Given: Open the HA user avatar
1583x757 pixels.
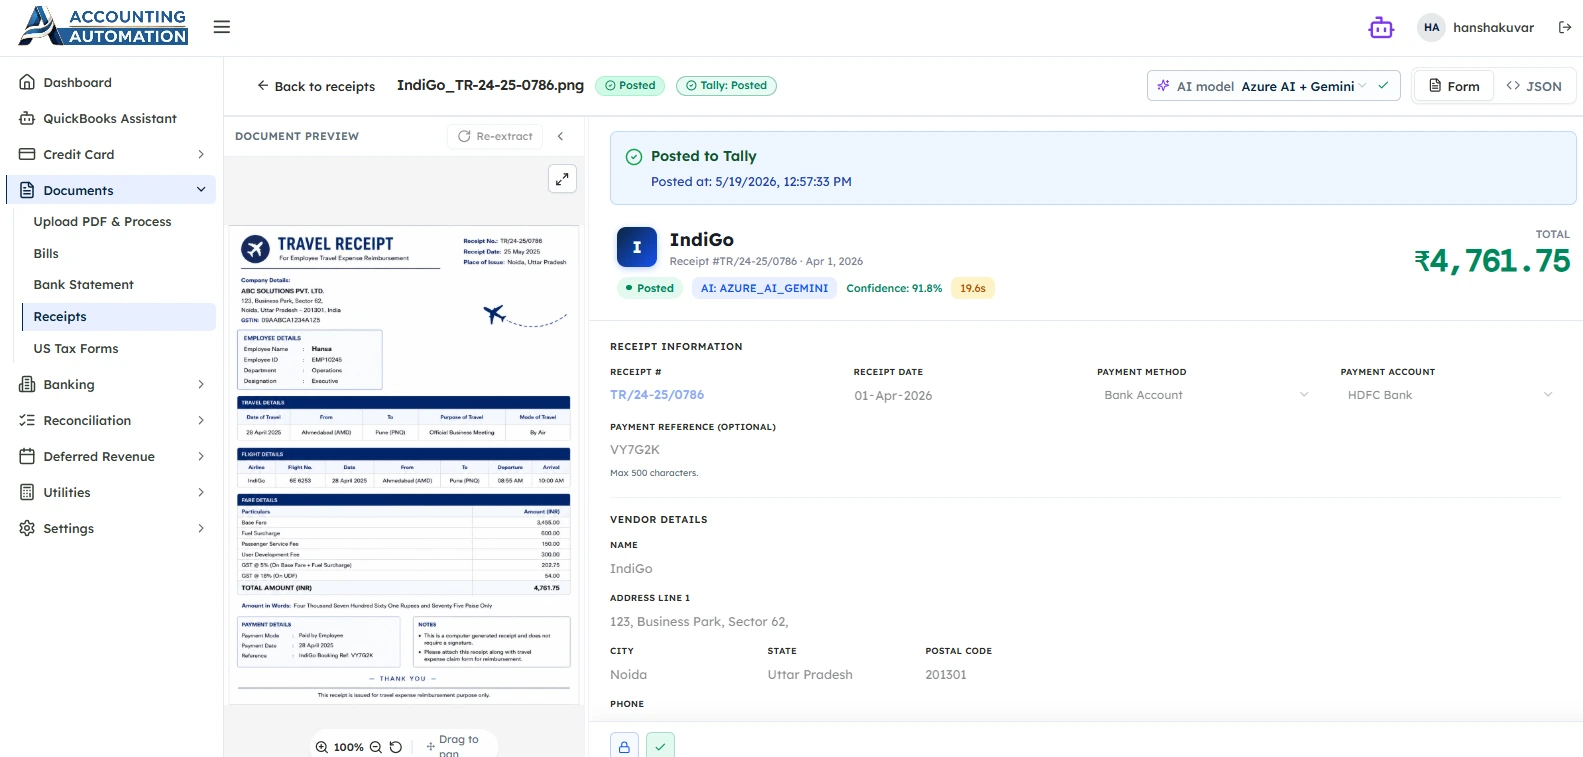Looking at the screenshot, I should pyautogui.click(x=1432, y=28).
